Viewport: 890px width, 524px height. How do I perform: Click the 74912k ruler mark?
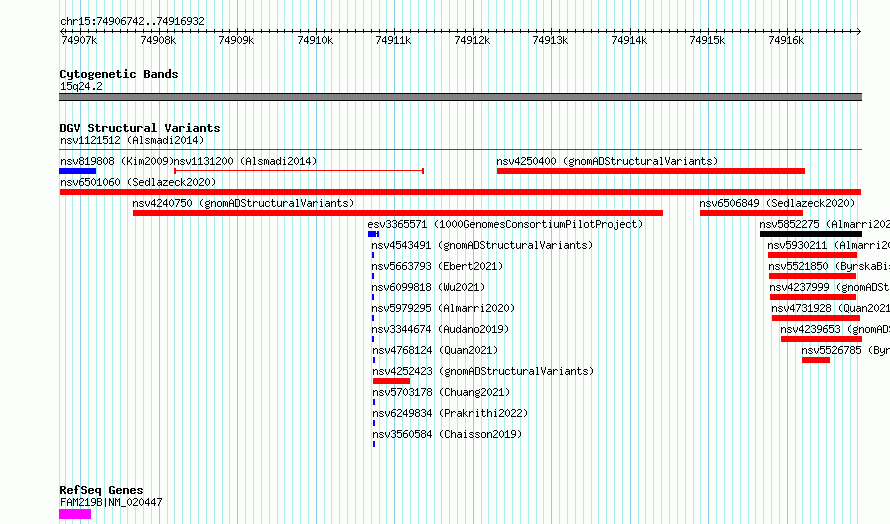[x=472, y=40]
